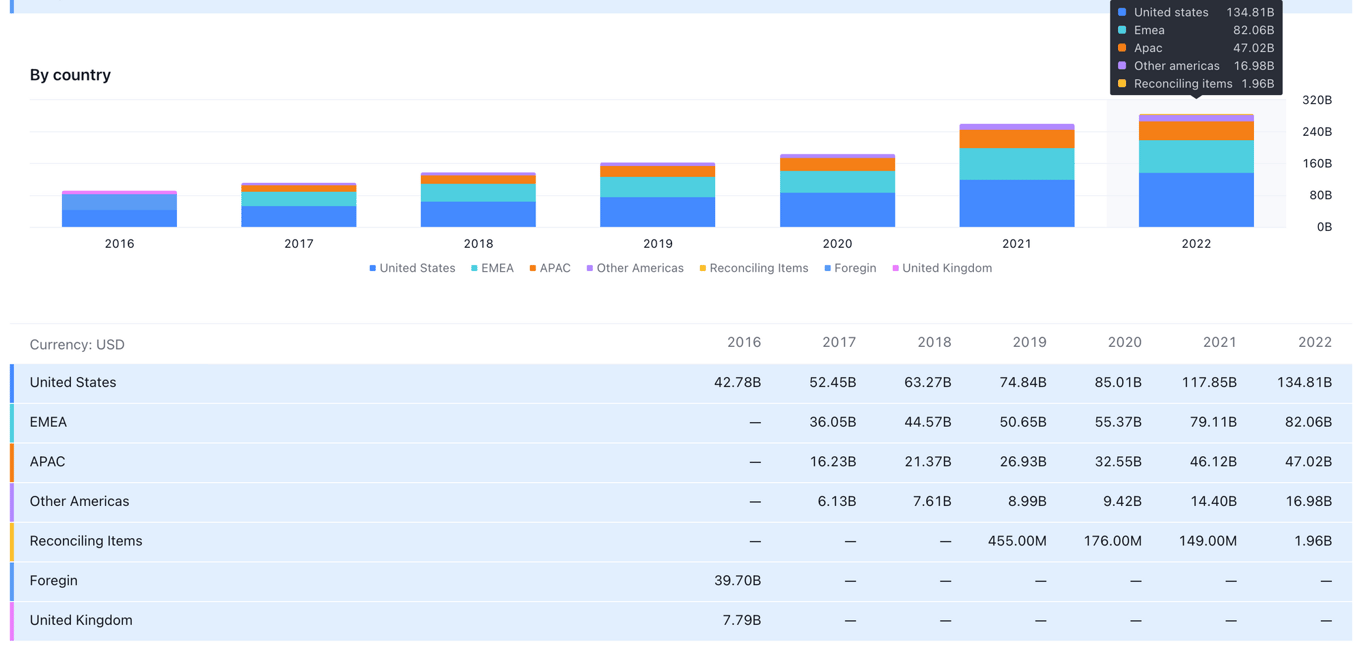Click the 2016 stacked bar
The width and height of the screenshot is (1366, 661).
(x=119, y=210)
